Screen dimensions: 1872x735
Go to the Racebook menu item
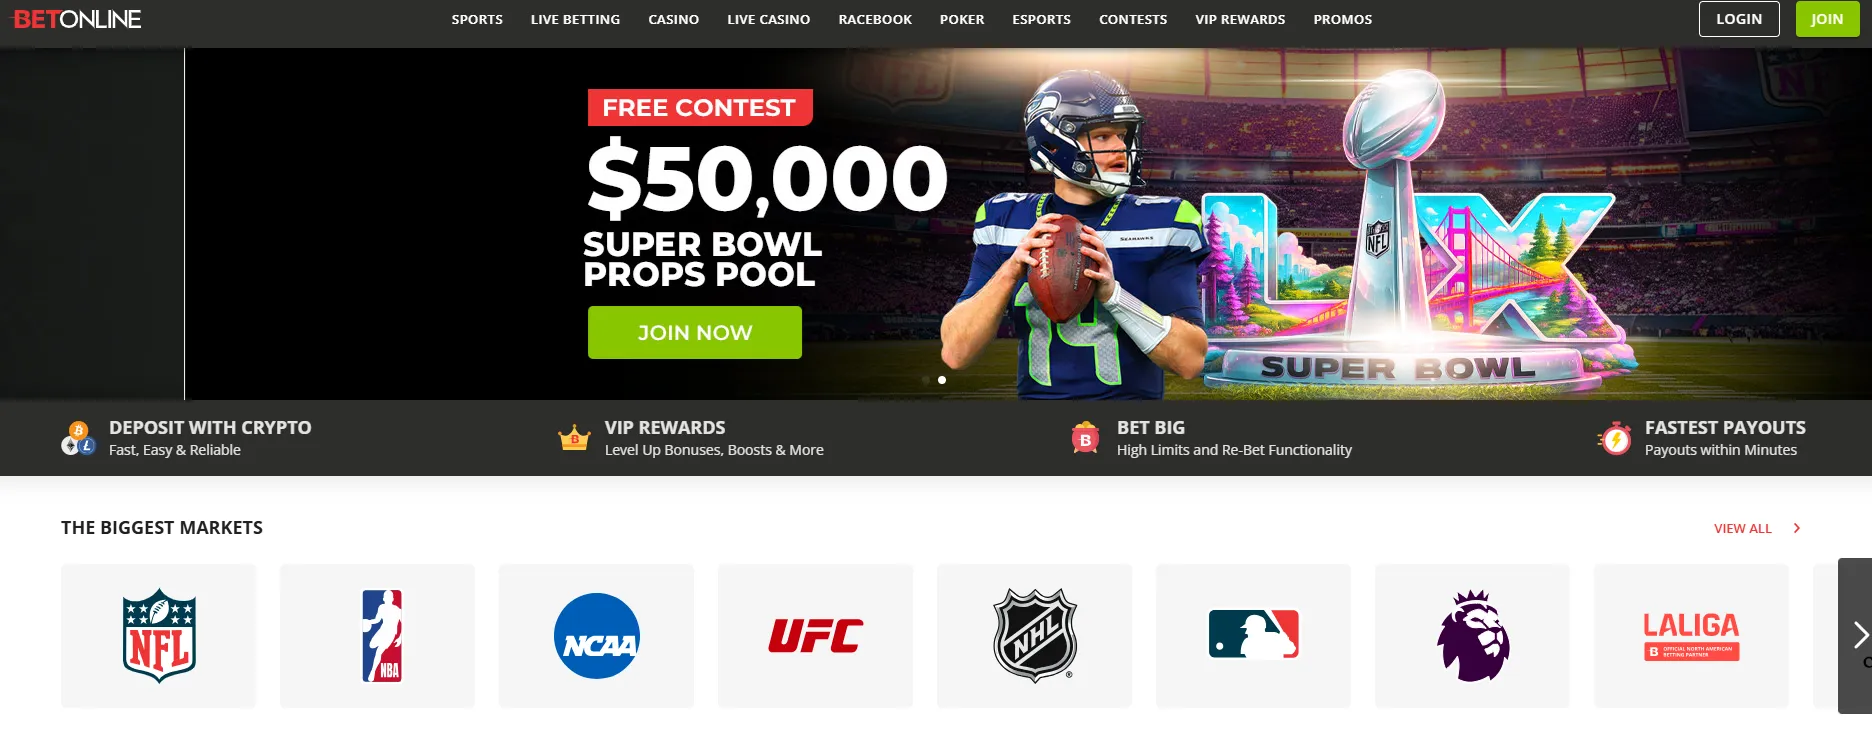[x=875, y=19]
